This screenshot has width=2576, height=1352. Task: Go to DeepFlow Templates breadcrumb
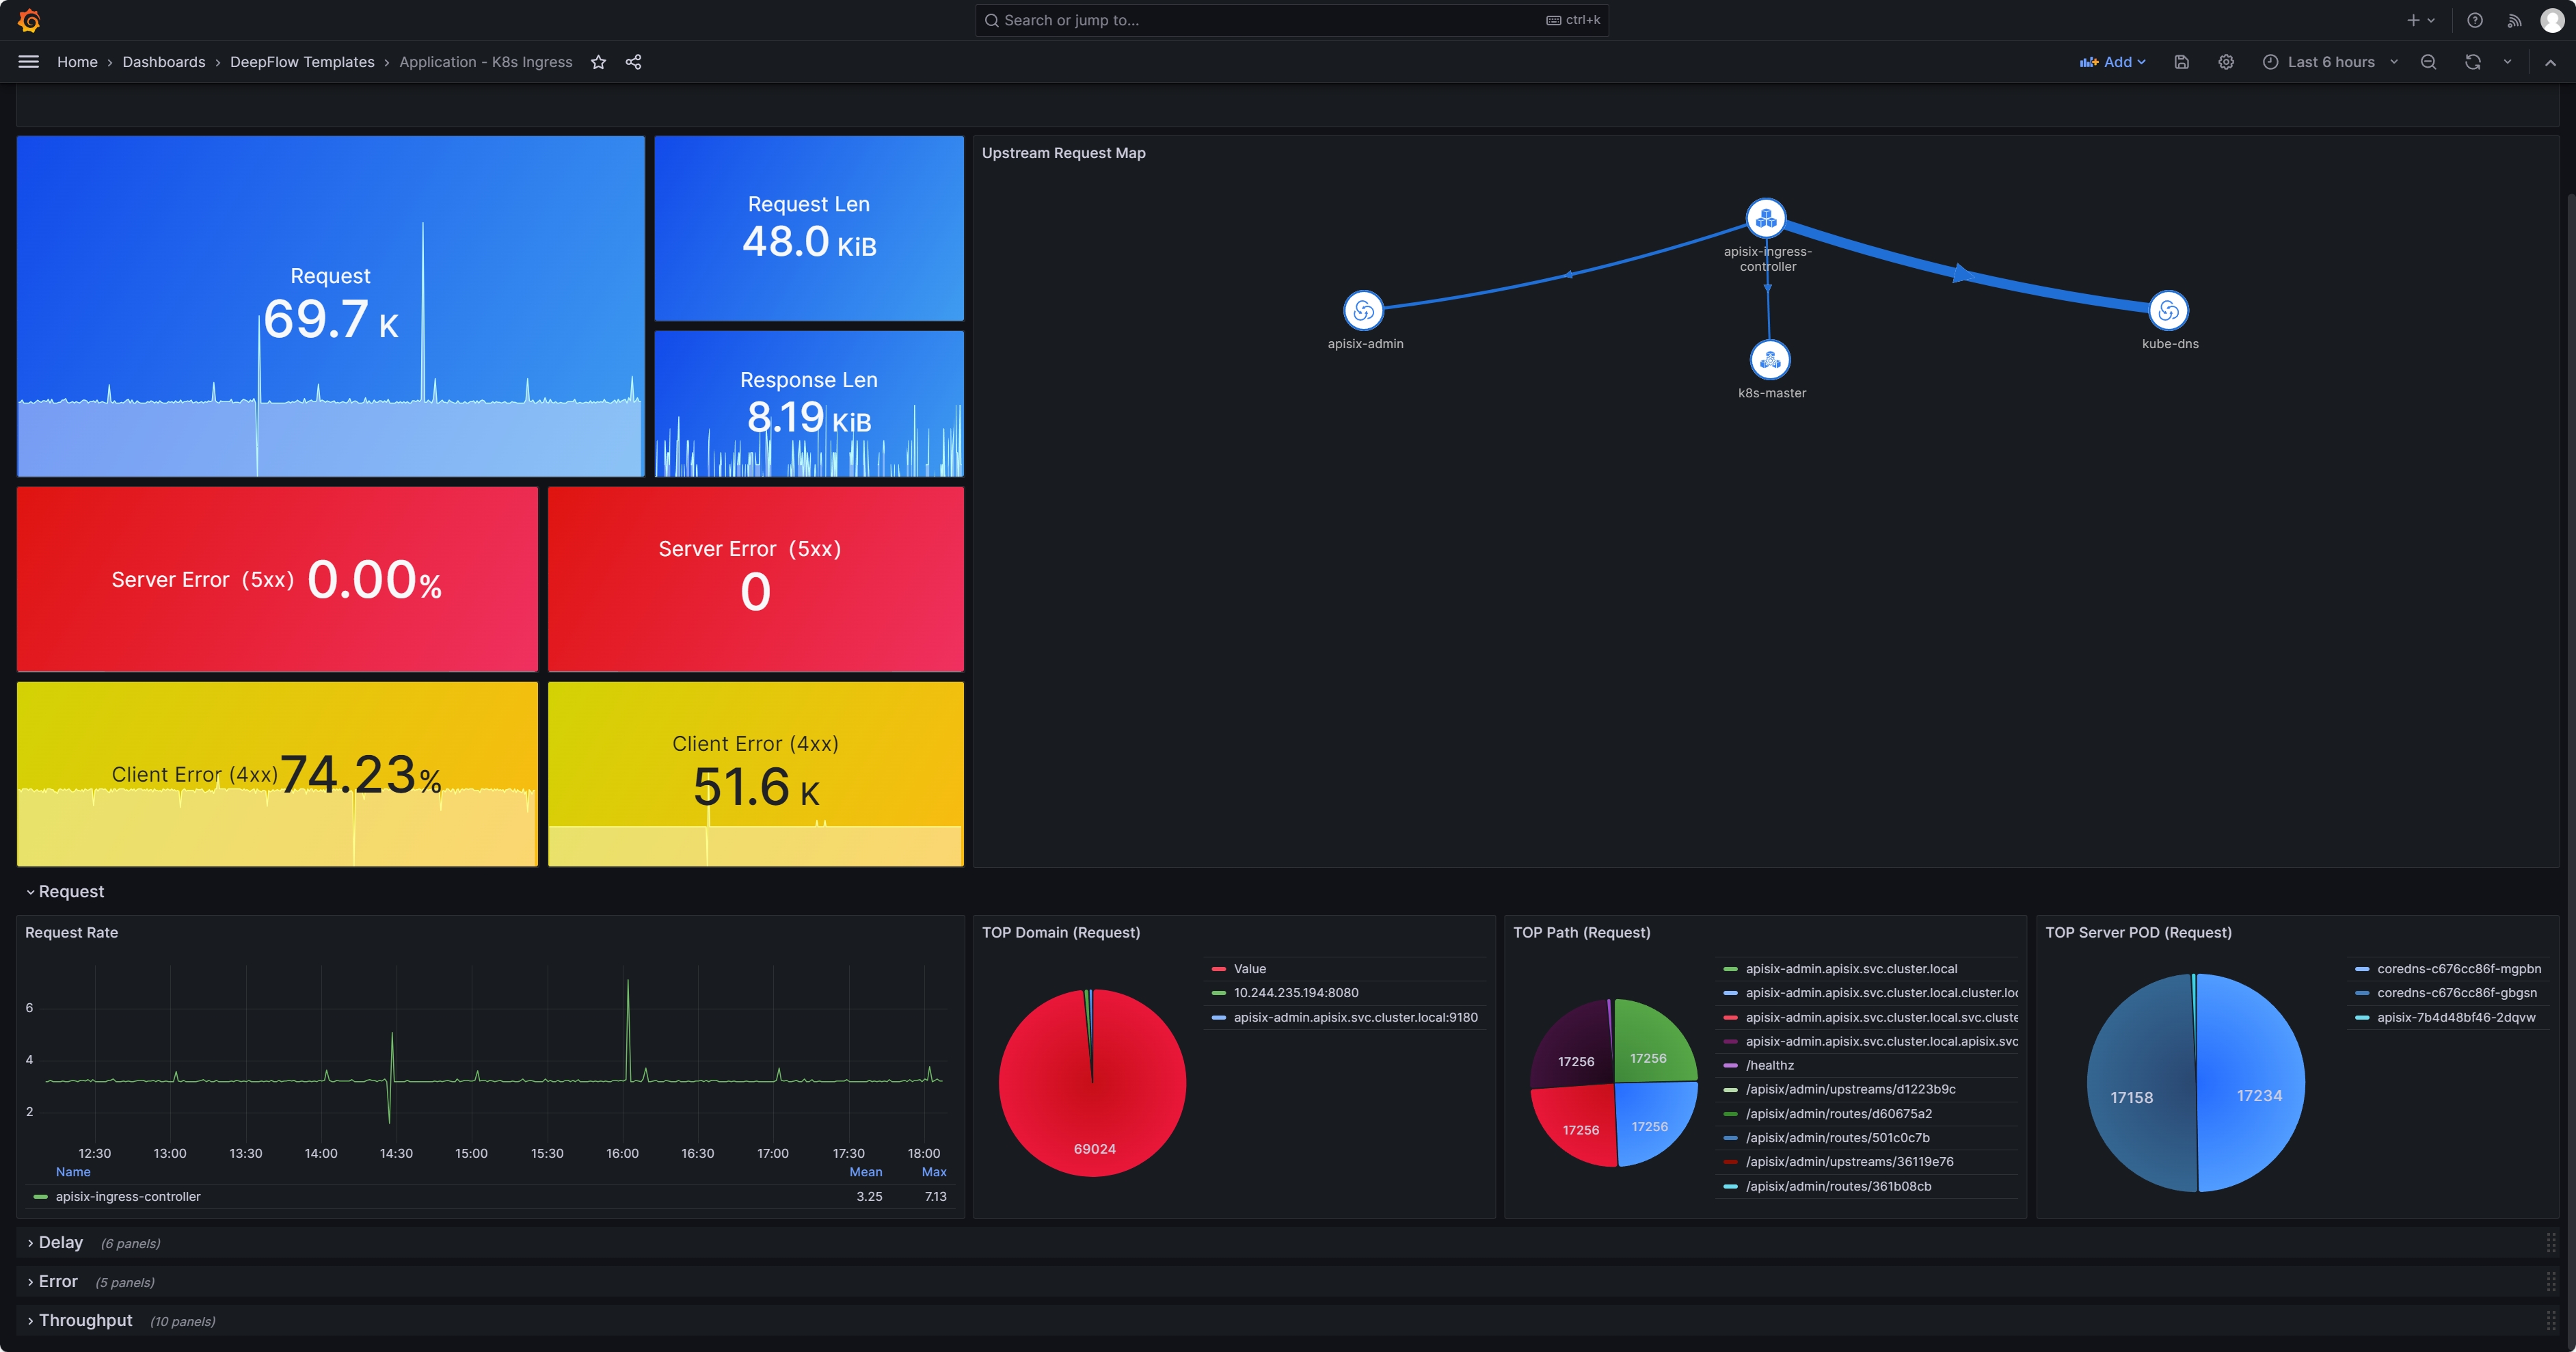point(302,62)
